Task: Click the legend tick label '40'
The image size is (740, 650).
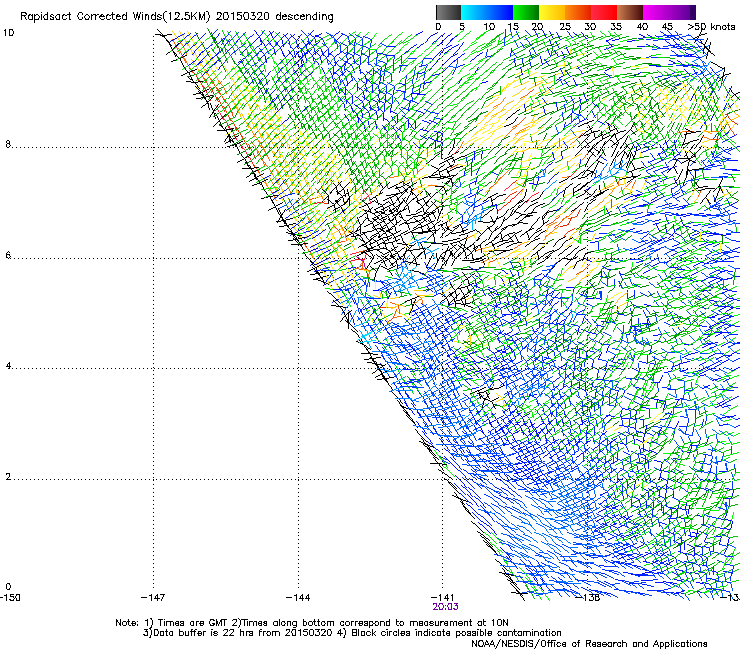Action: pyautogui.click(x=642, y=27)
